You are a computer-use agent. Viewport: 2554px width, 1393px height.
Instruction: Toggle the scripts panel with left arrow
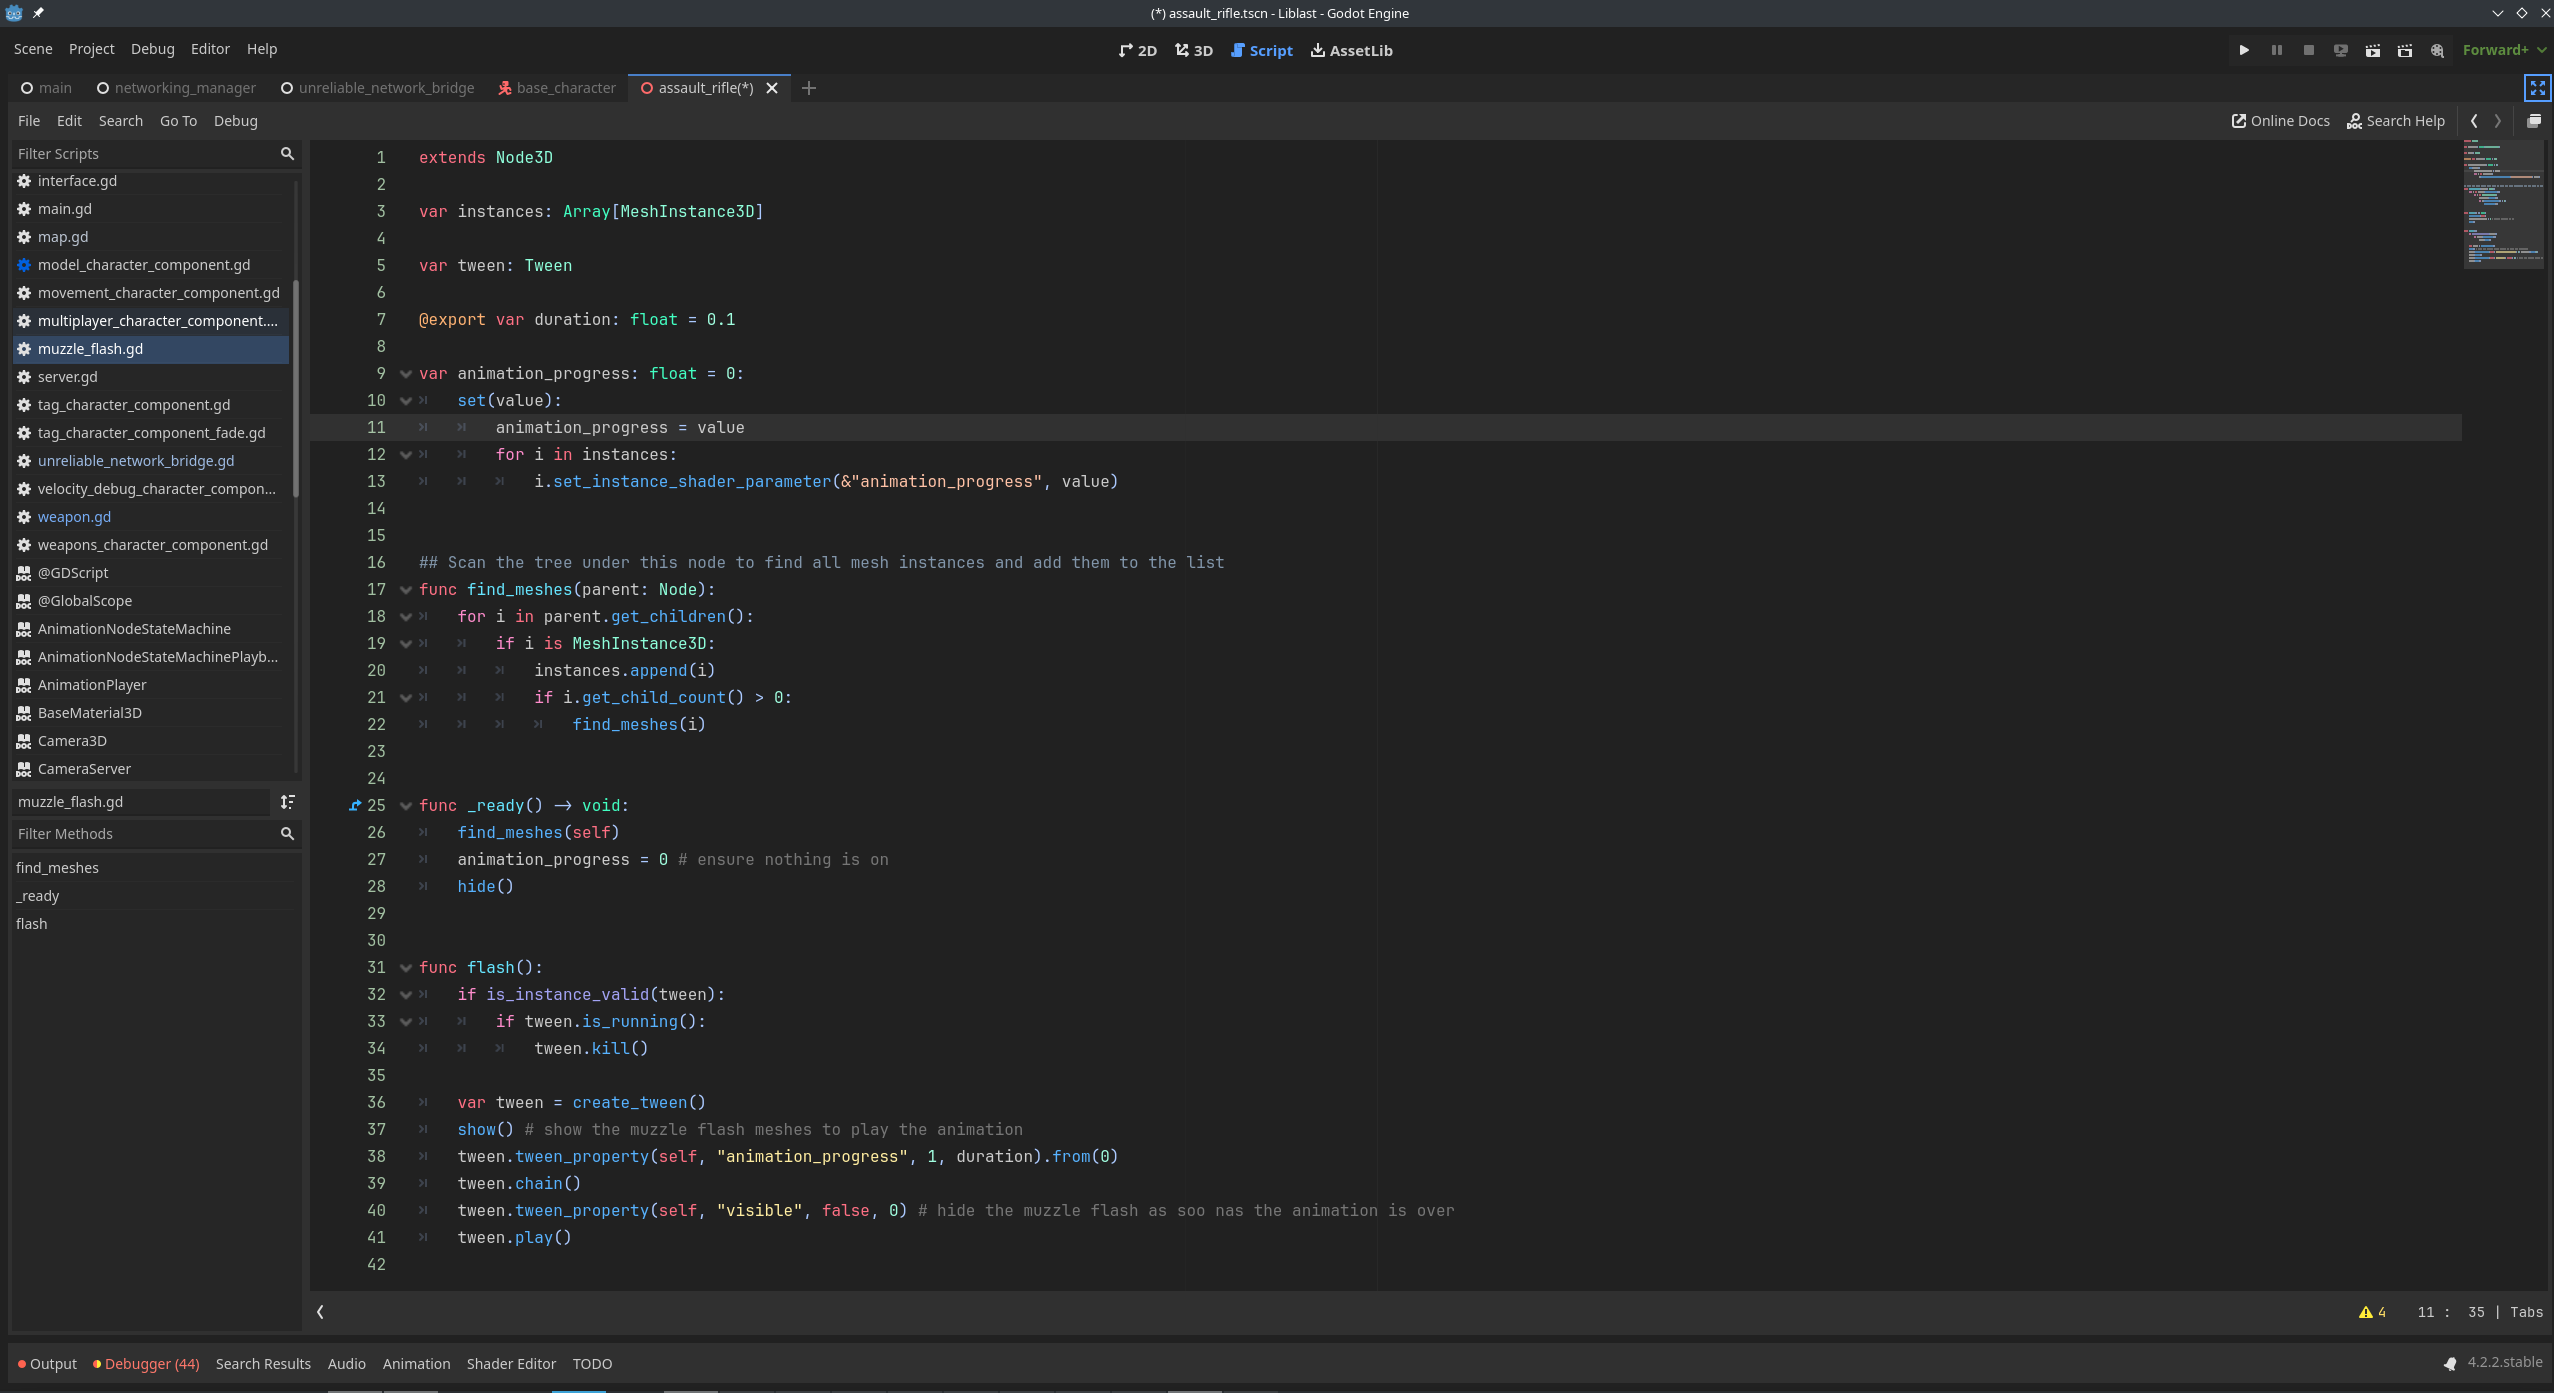coord(320,1312)
